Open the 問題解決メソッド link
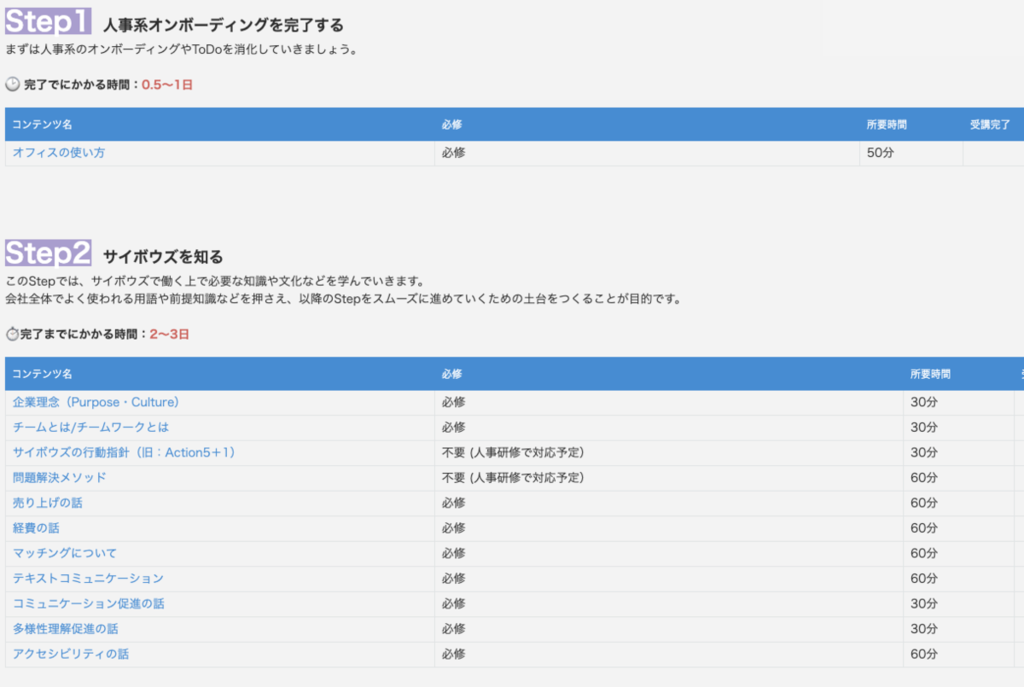1024x687 pixels. (59, 477)
